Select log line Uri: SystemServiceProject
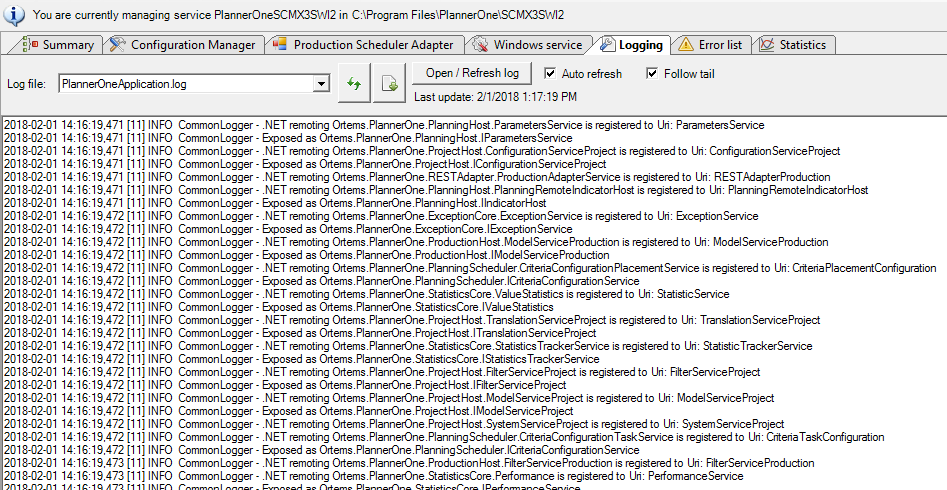The image size is (947, 490). tap(394, 424)
